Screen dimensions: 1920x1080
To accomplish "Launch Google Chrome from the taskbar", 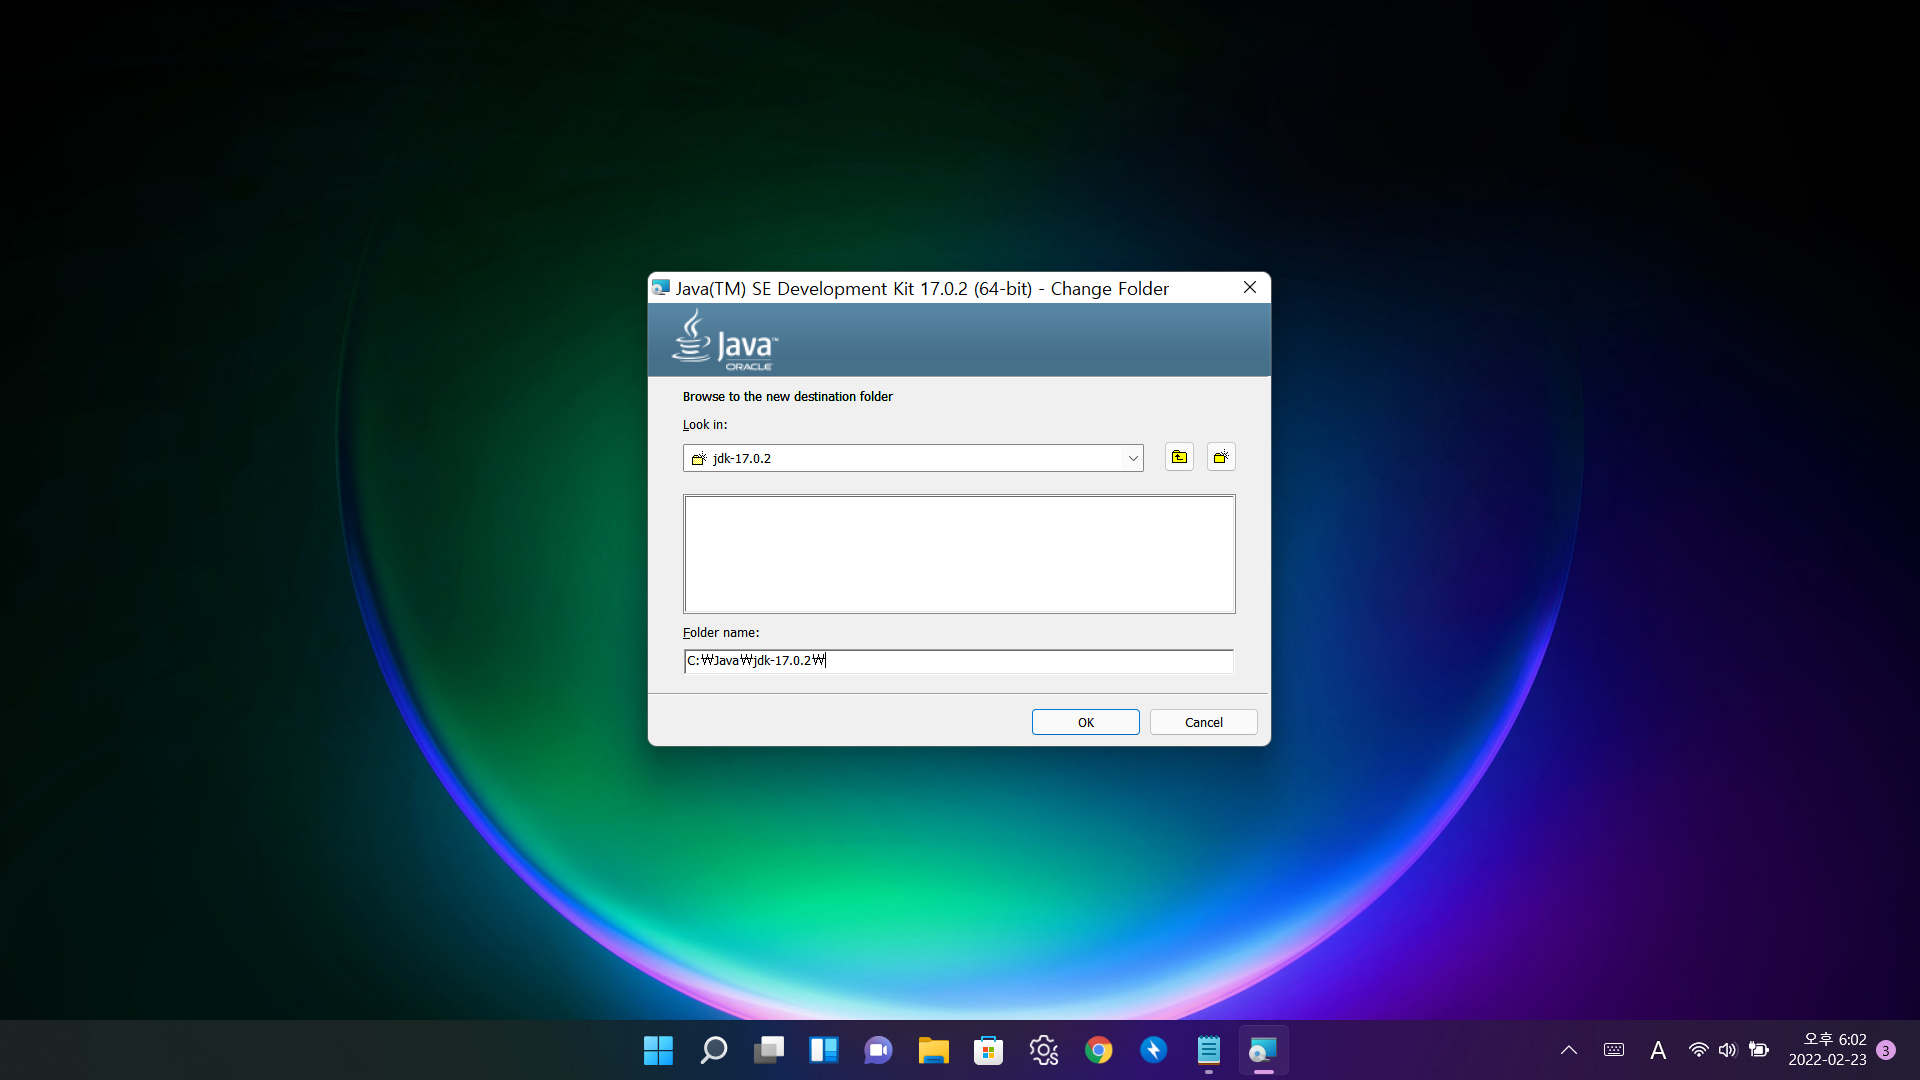I will point(1098,1050).
